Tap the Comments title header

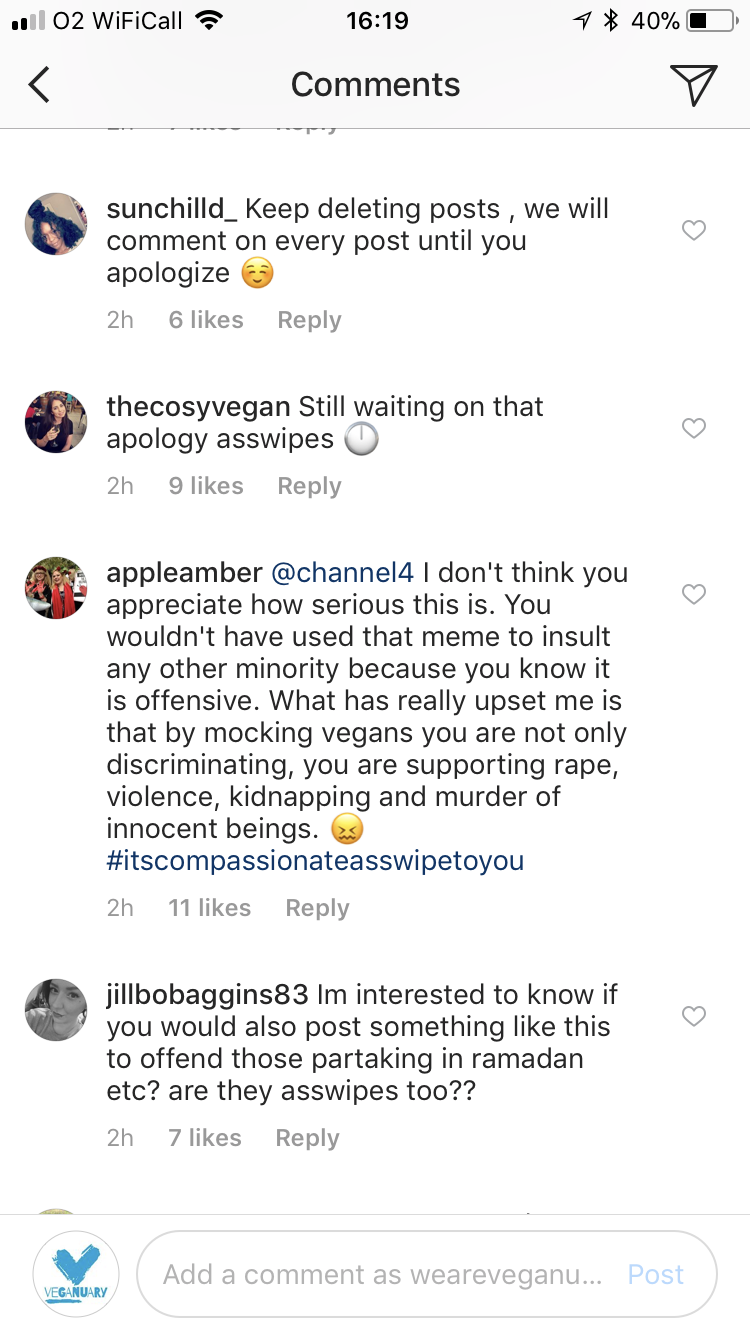coord(375,84)
